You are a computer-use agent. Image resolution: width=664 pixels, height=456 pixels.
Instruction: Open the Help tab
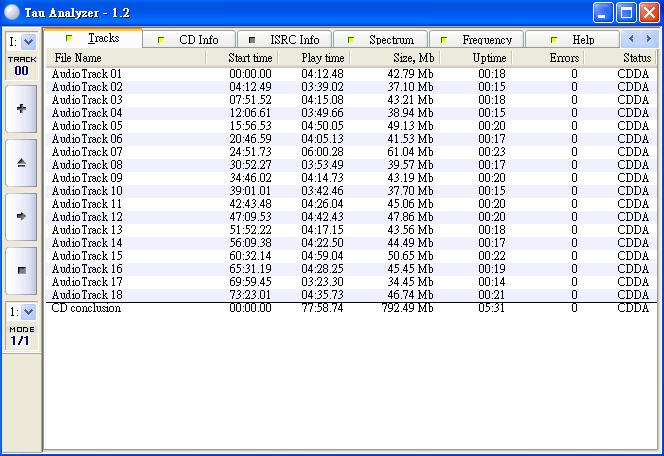tap(573, 40)
